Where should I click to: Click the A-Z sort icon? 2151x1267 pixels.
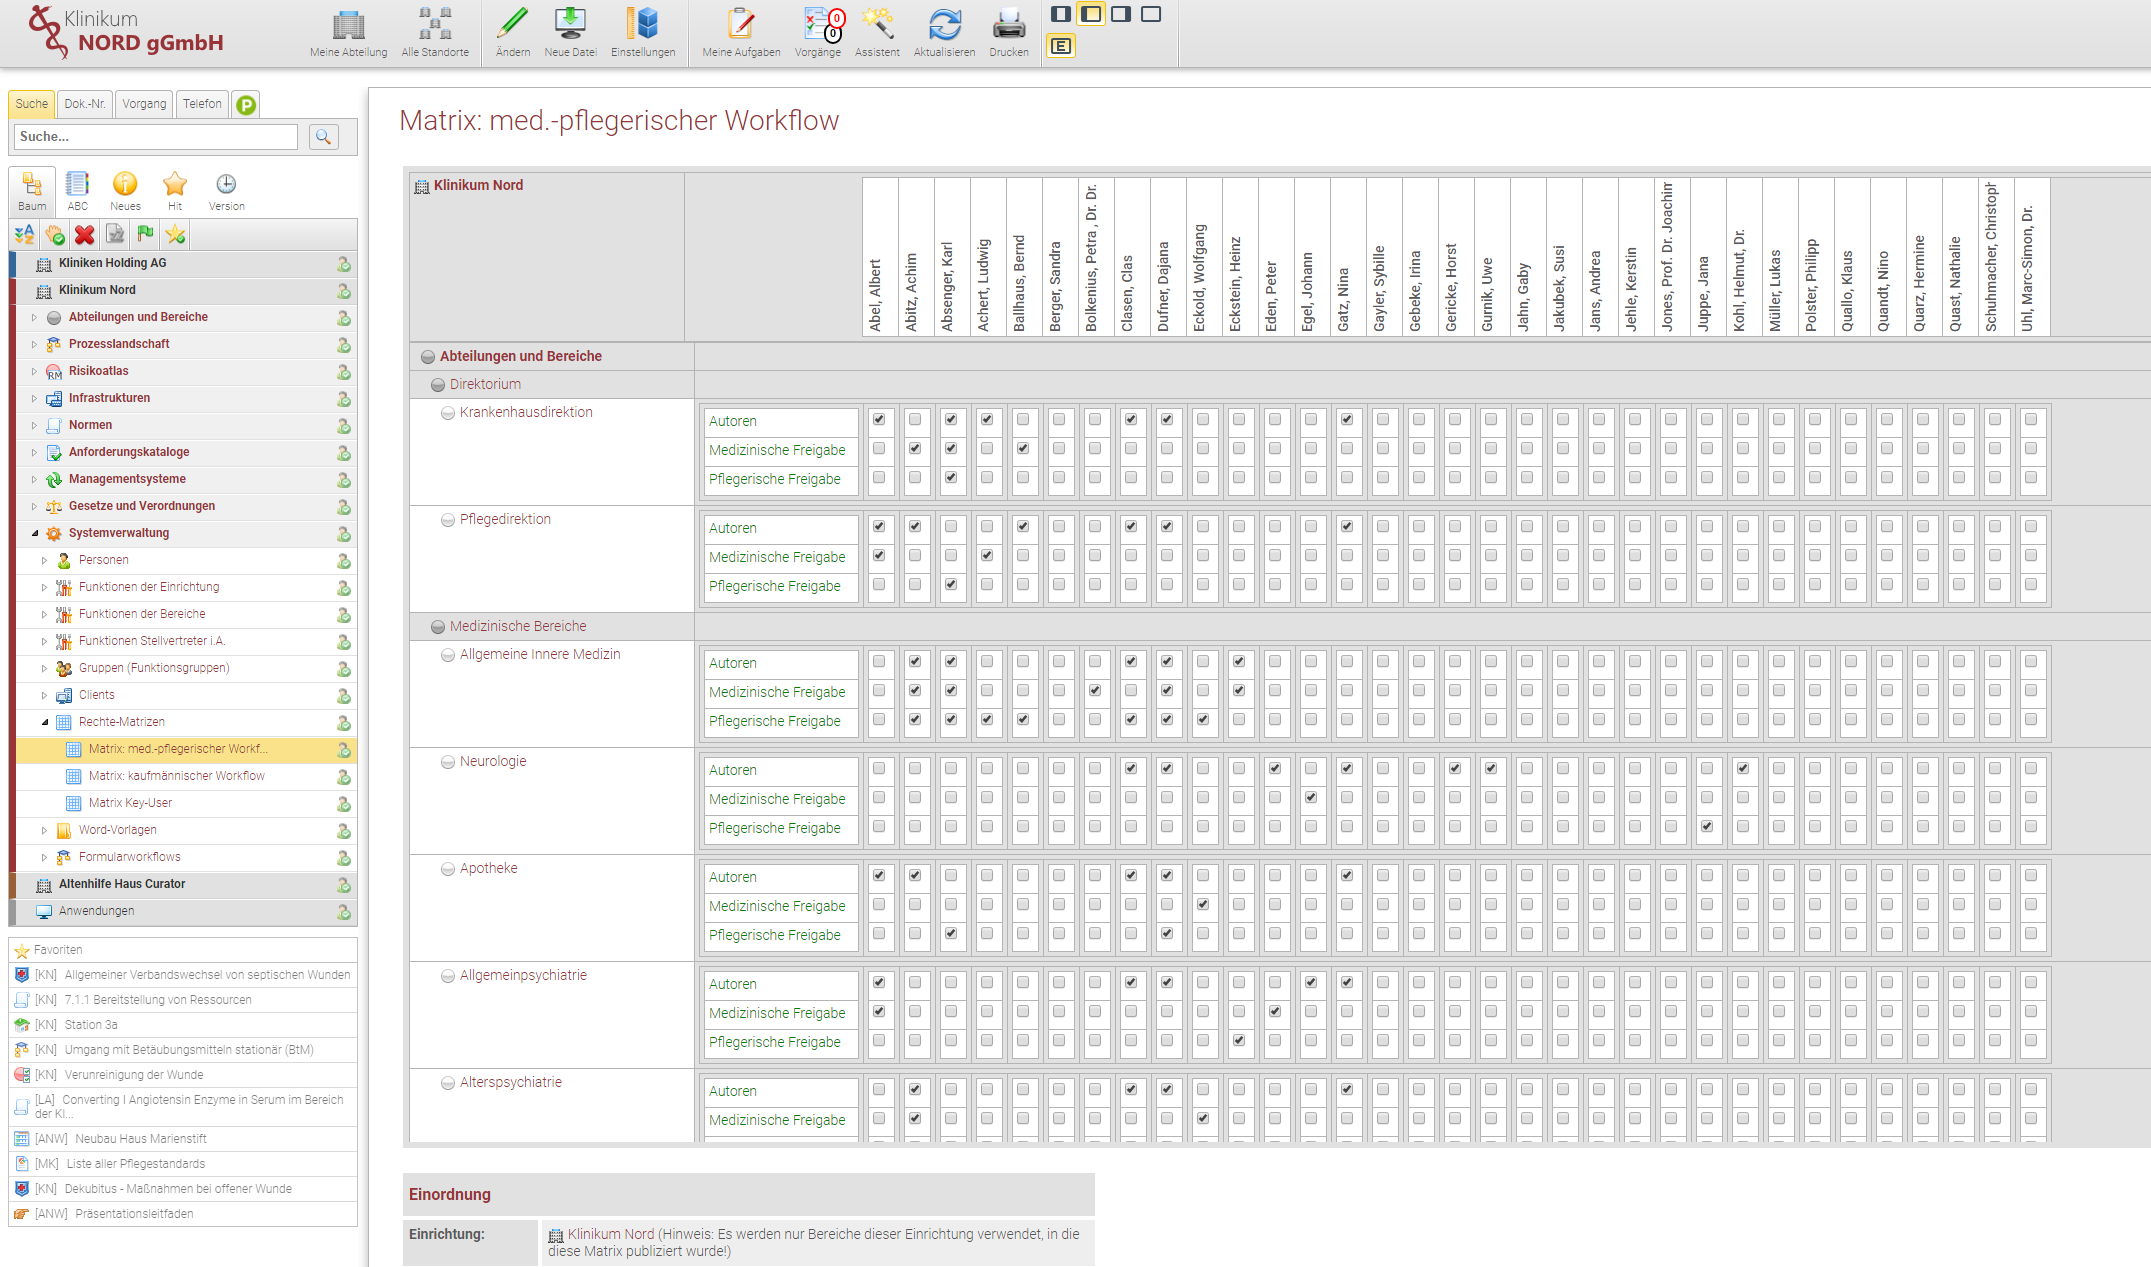(24, 234)
